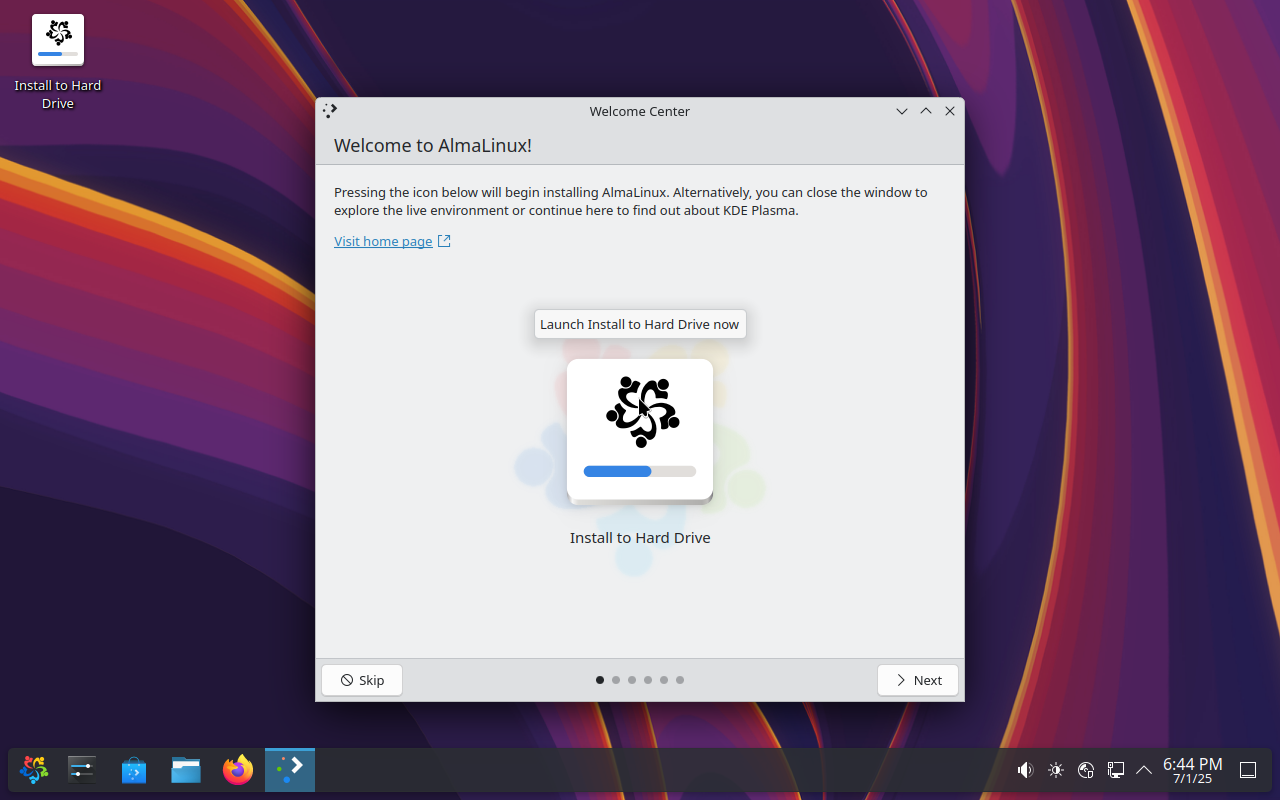Open System Settings from the taskbar

[x=82, y=770]
